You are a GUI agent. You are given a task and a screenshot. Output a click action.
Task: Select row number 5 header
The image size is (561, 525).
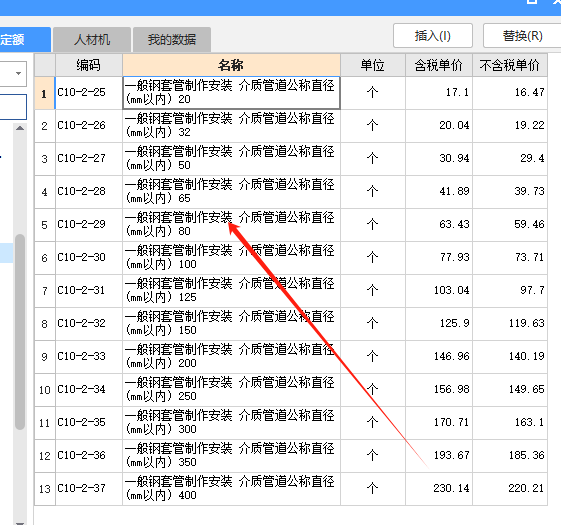pos(45,225)
